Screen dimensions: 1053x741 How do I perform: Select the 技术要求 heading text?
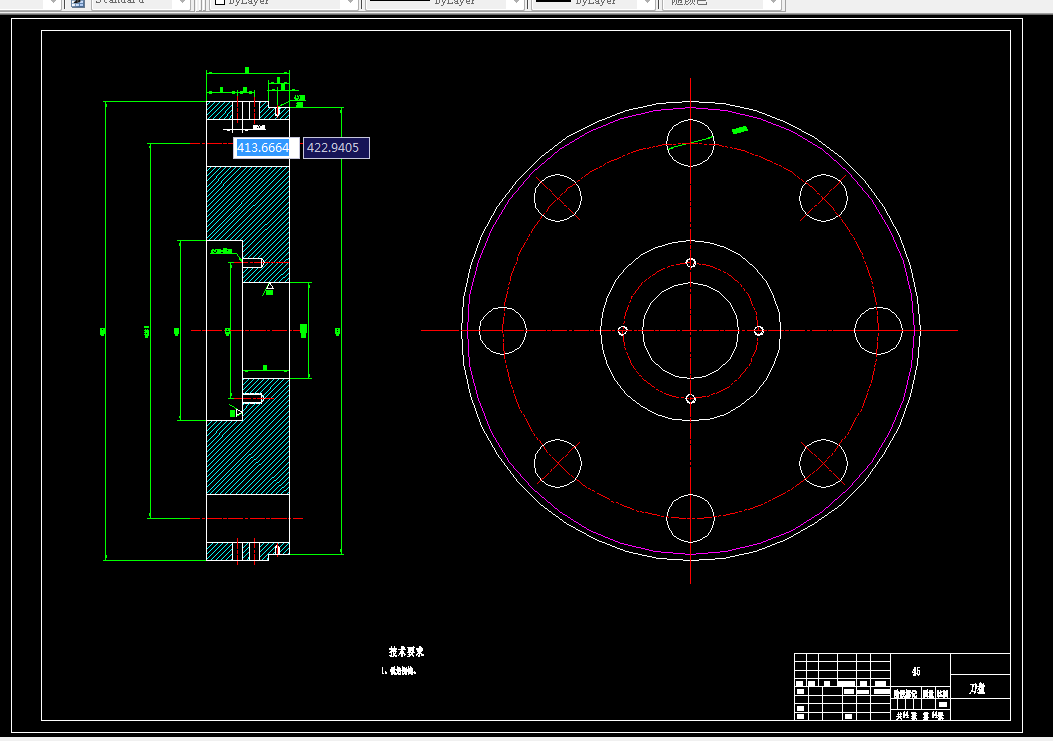click(x=406, y=652)
